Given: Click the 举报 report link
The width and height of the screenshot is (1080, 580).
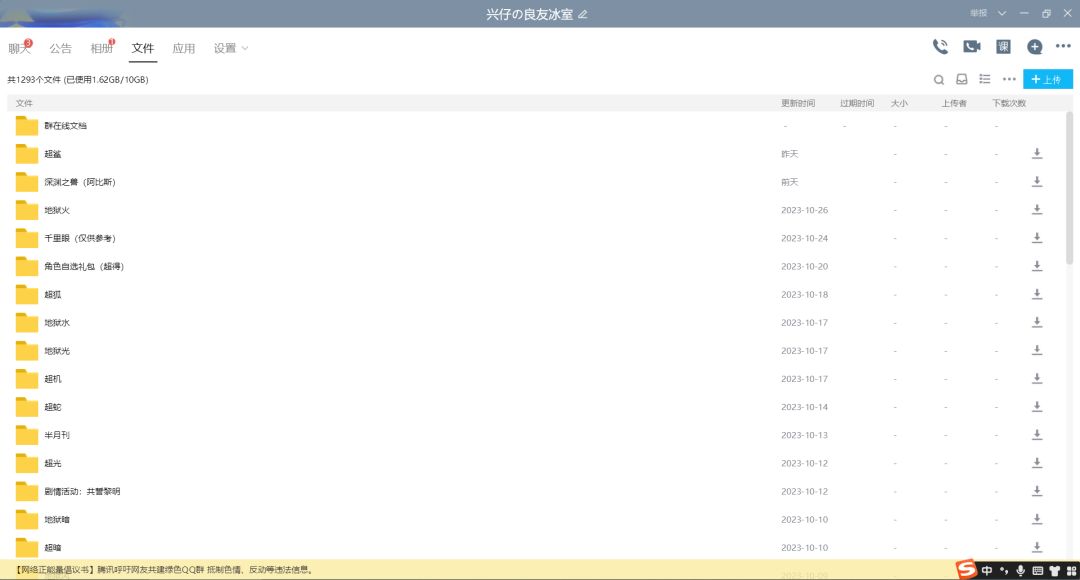Looking at the screenshot, I should [979, 13].
